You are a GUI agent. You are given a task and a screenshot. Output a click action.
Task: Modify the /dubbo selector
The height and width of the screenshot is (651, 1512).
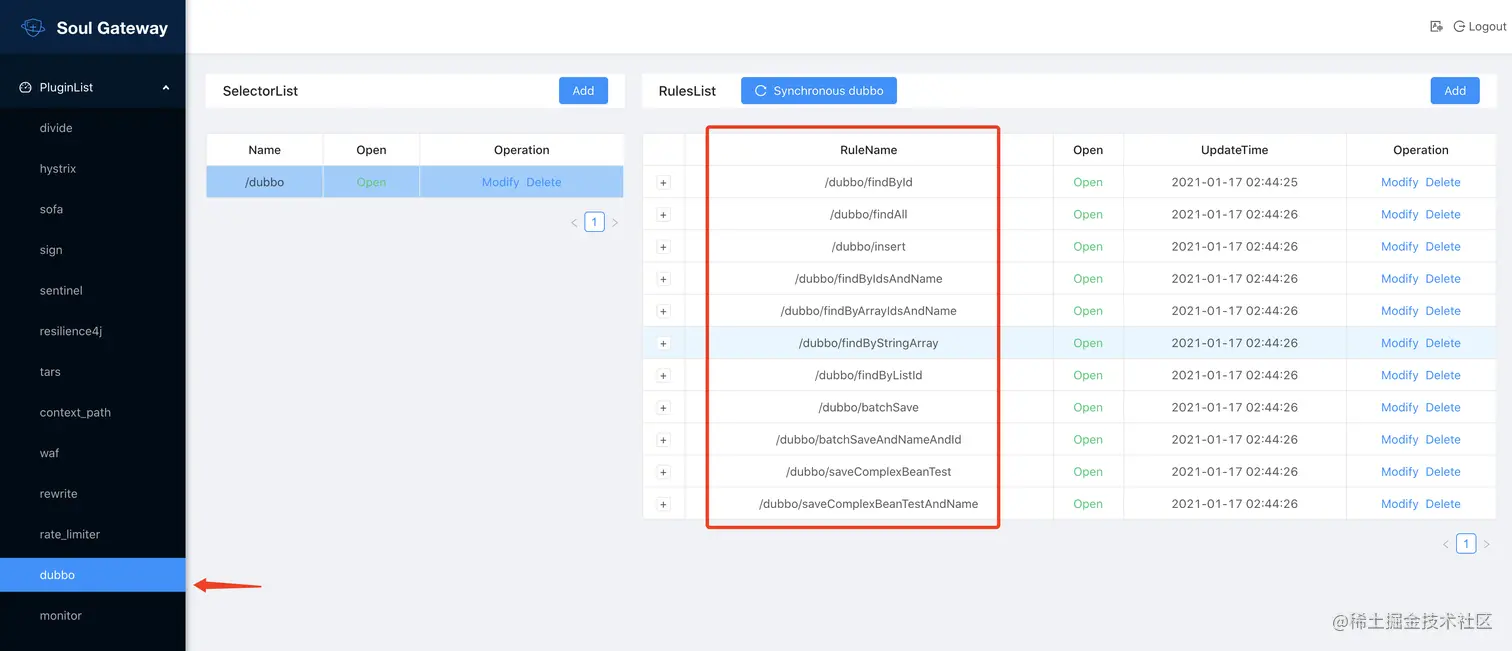pyautogui.click(x=500, y=182)
